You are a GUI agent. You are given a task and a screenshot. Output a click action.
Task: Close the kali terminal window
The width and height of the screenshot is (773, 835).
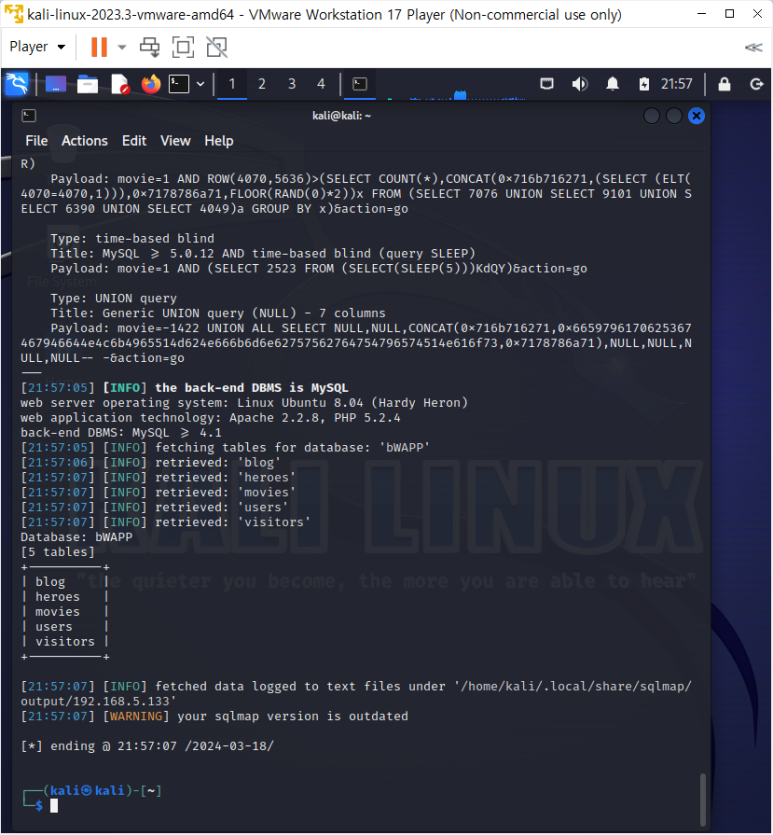pyautogui.click(x=696, y=116)
